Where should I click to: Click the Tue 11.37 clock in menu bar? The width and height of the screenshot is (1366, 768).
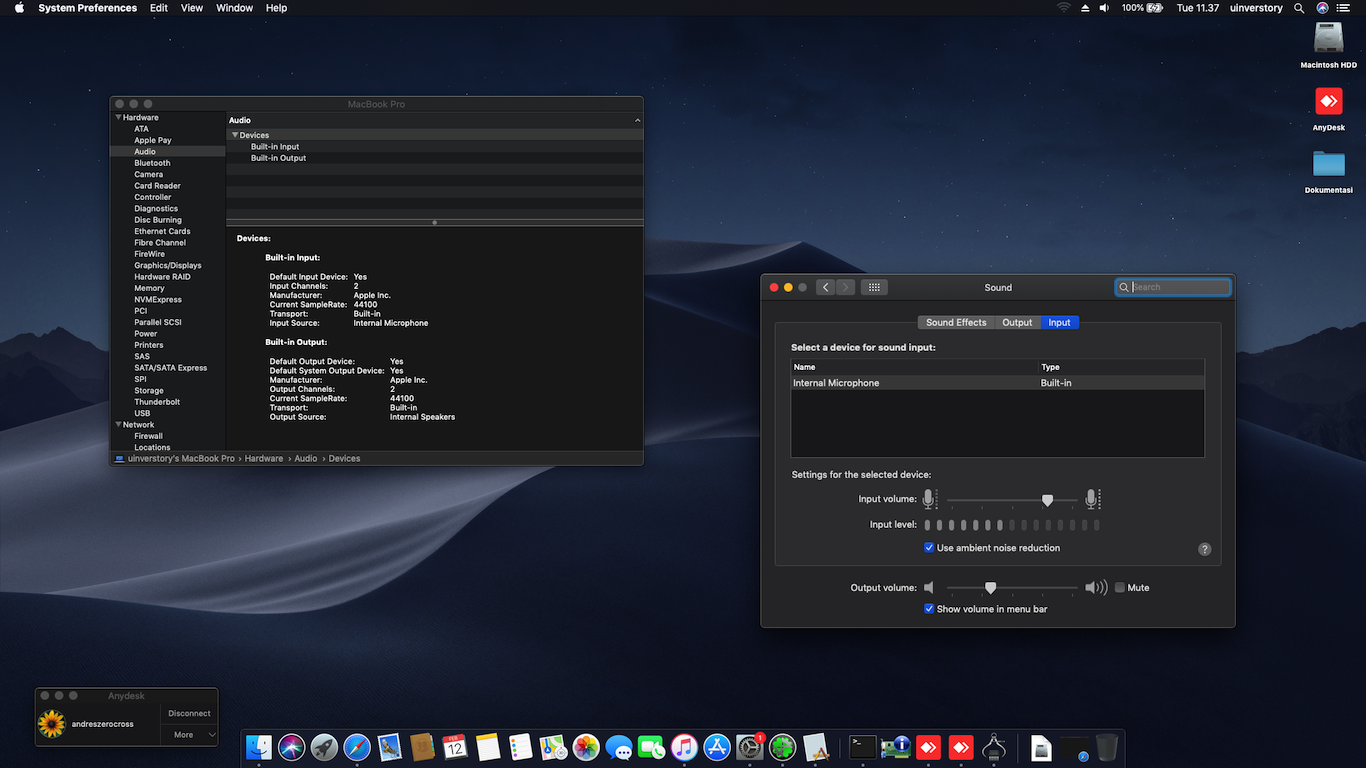coord(1198,8)
